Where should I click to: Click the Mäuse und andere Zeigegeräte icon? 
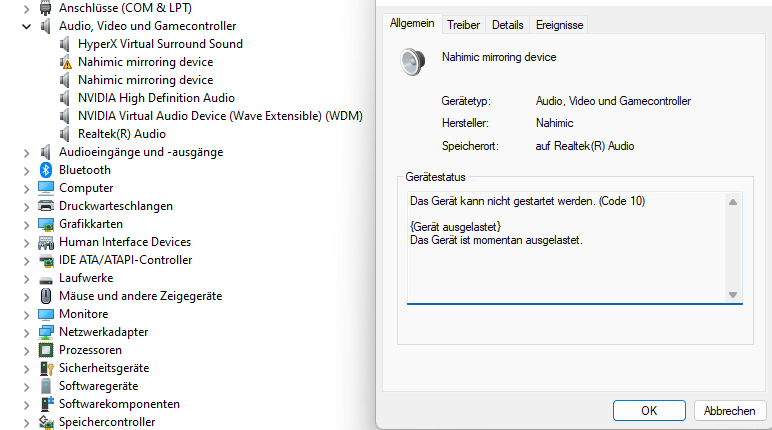[x=46, y=296]
